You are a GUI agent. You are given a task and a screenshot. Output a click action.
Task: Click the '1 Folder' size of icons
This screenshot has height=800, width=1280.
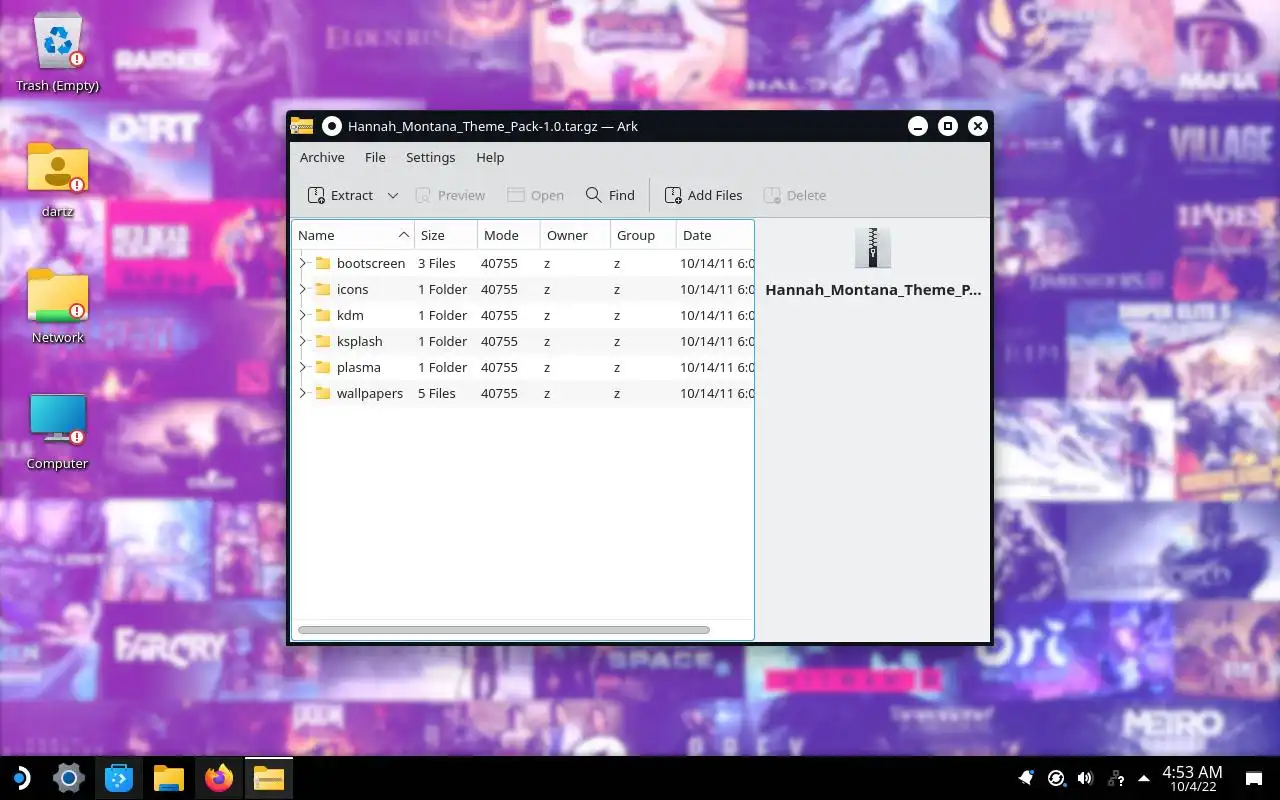tap(442, 289)
